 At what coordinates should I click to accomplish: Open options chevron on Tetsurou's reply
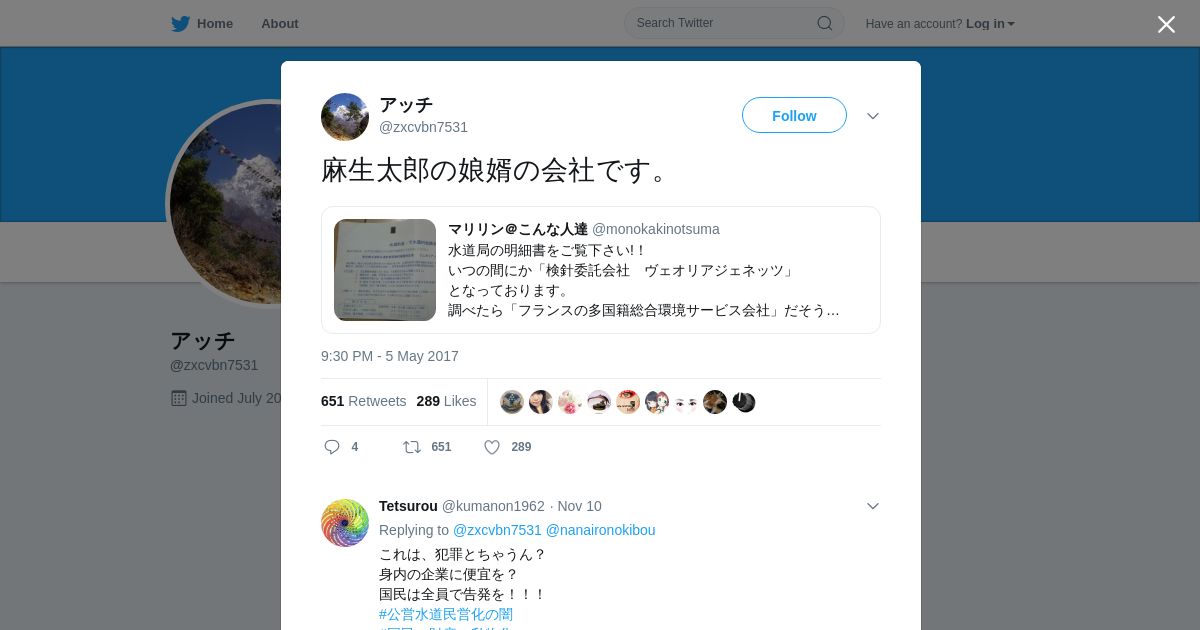(873, 506)
